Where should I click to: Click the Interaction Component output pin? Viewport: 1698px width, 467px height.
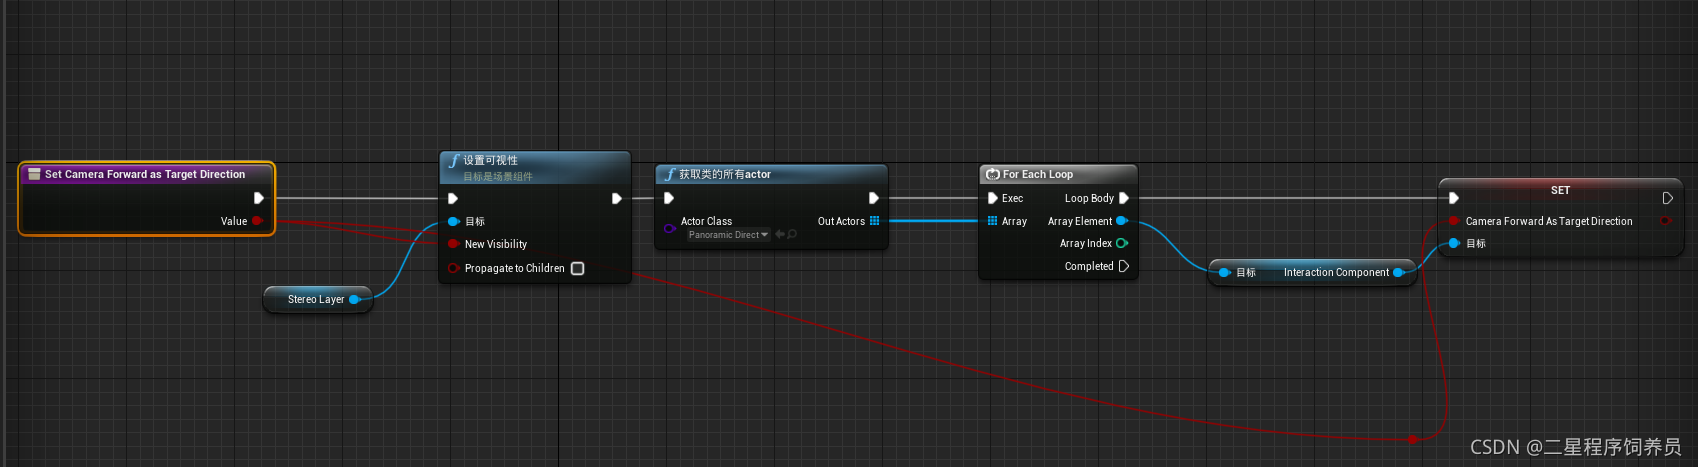pyautogui.click(x=1399, y=272)
